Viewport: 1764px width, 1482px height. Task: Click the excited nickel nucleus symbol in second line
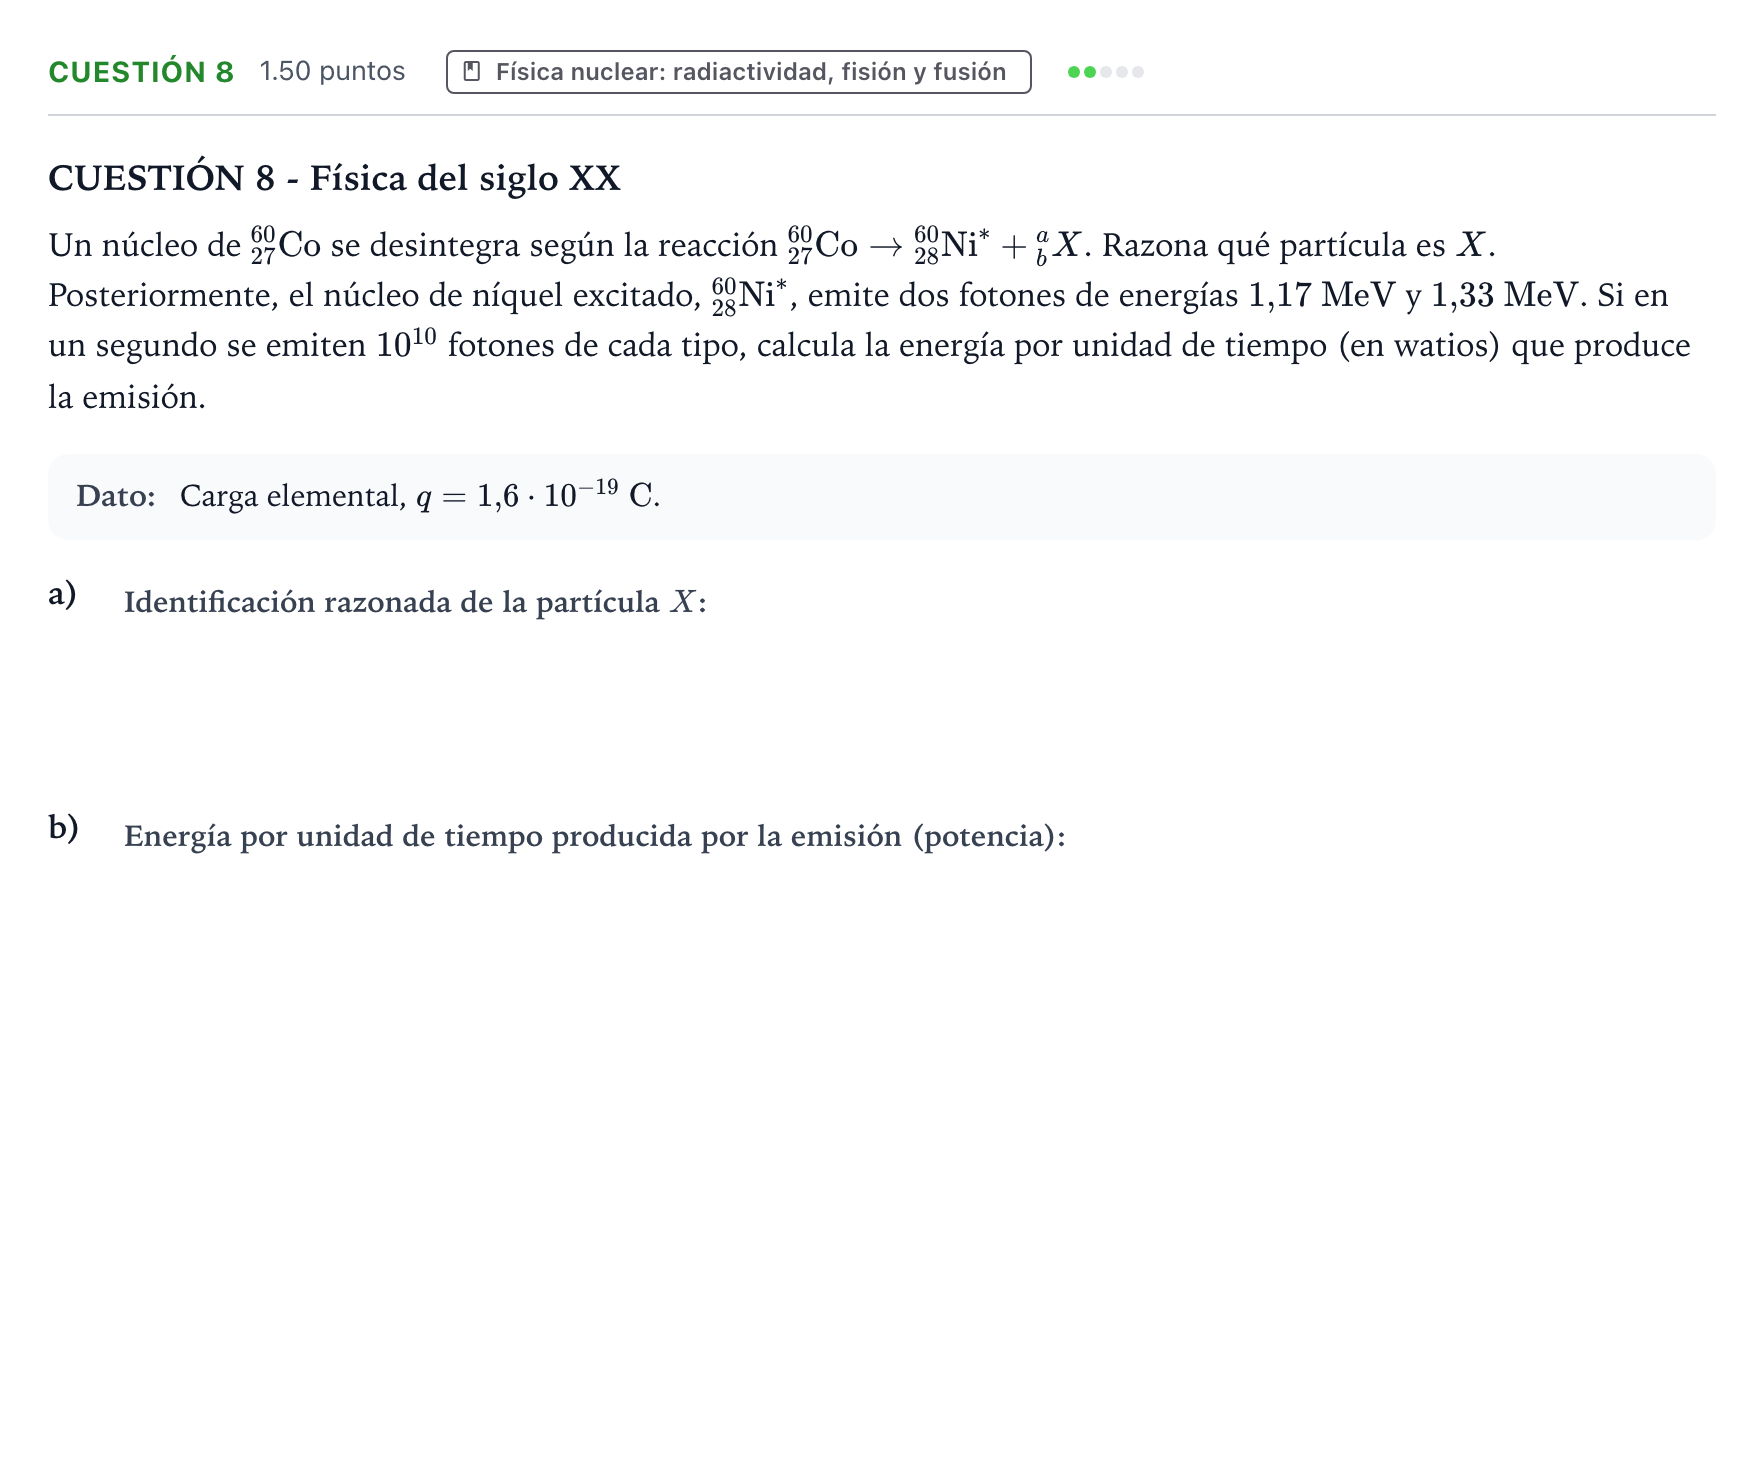pyautogui.click(x=750, y=296)
